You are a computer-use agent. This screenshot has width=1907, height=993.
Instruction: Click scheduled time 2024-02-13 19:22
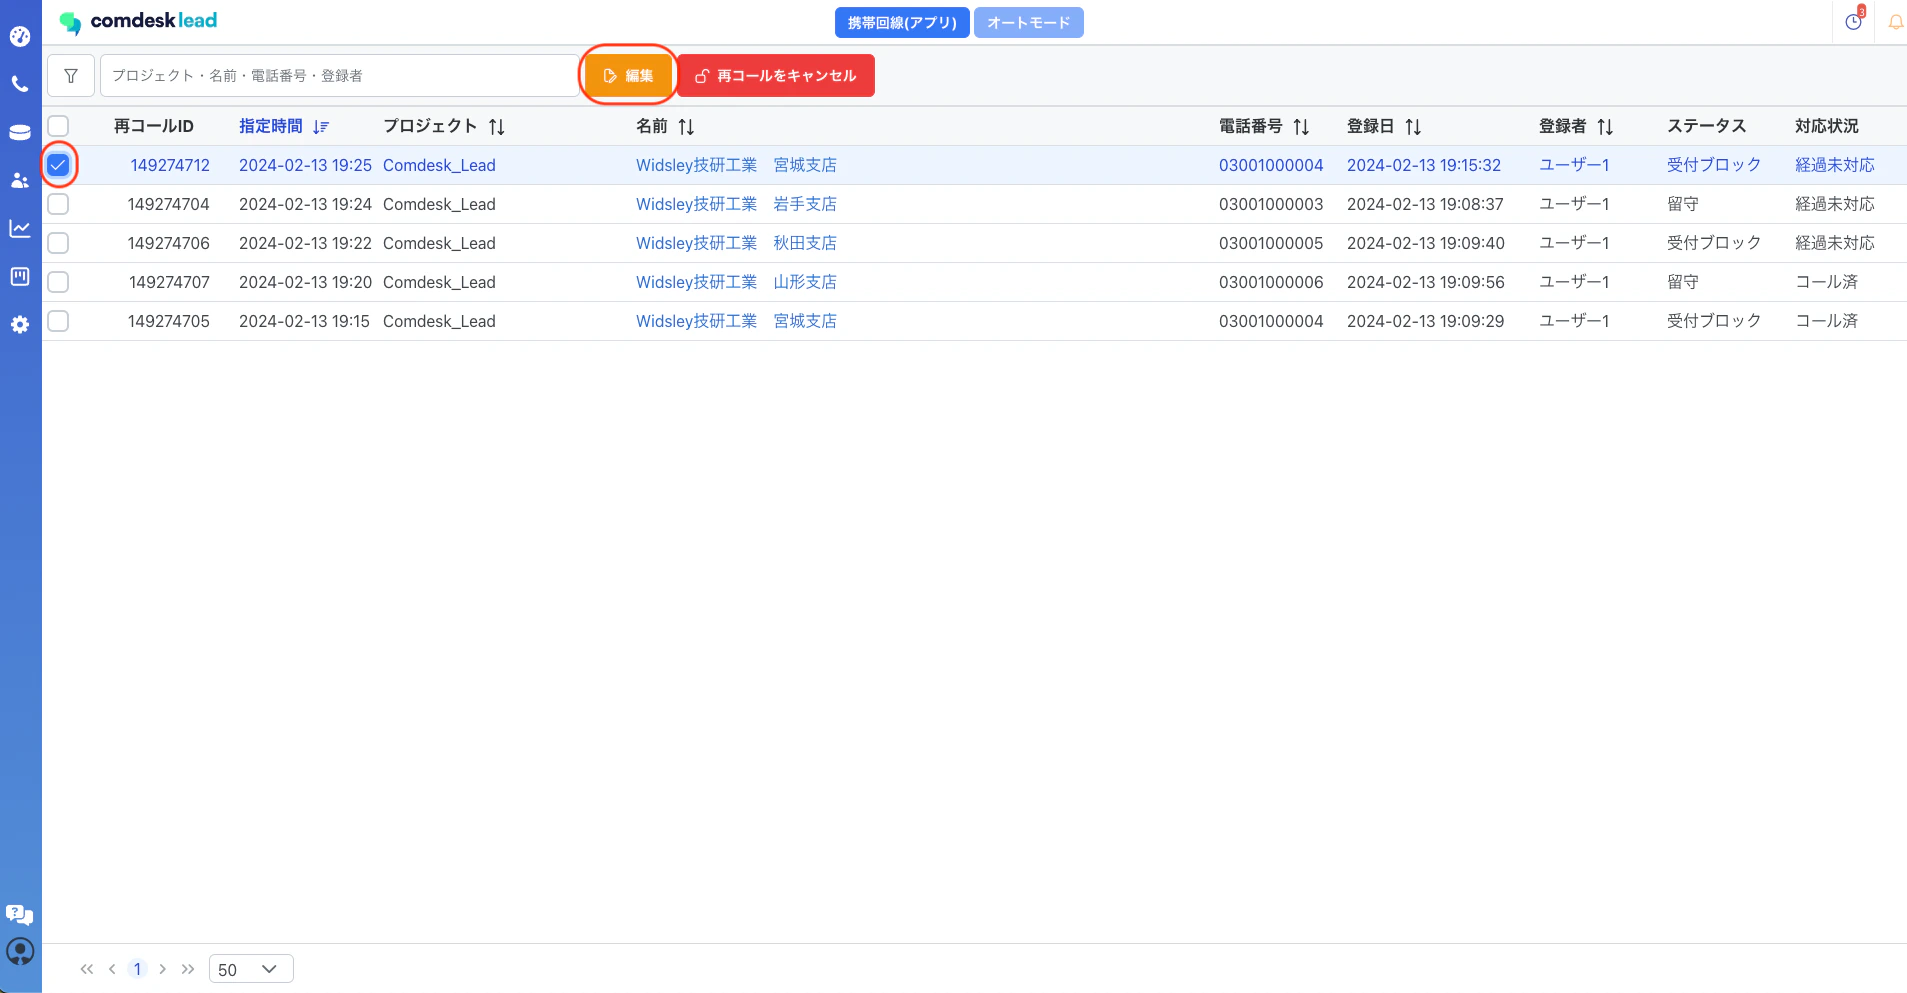[x=305, y=243]
